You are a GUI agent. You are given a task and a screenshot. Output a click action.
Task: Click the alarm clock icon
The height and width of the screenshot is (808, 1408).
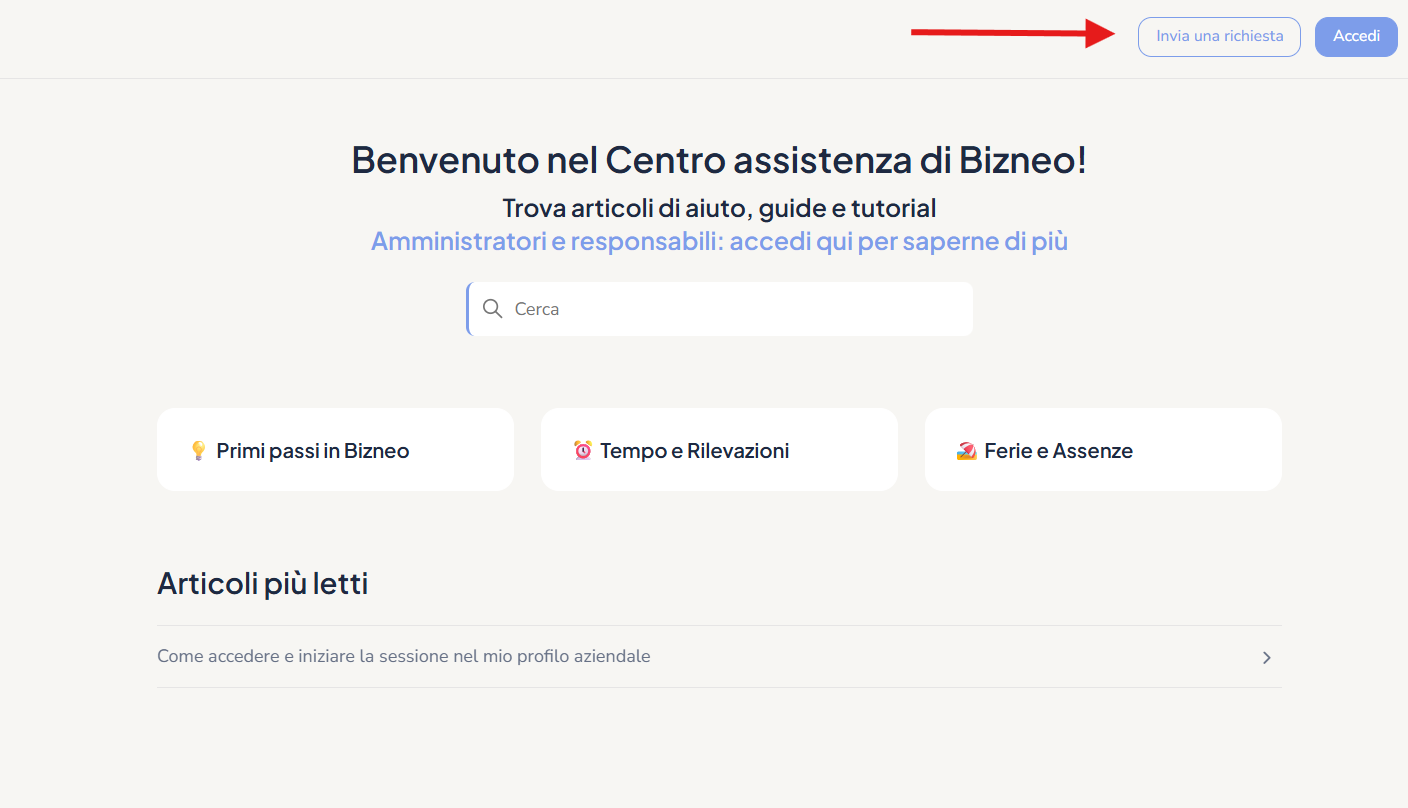[583, 451]
